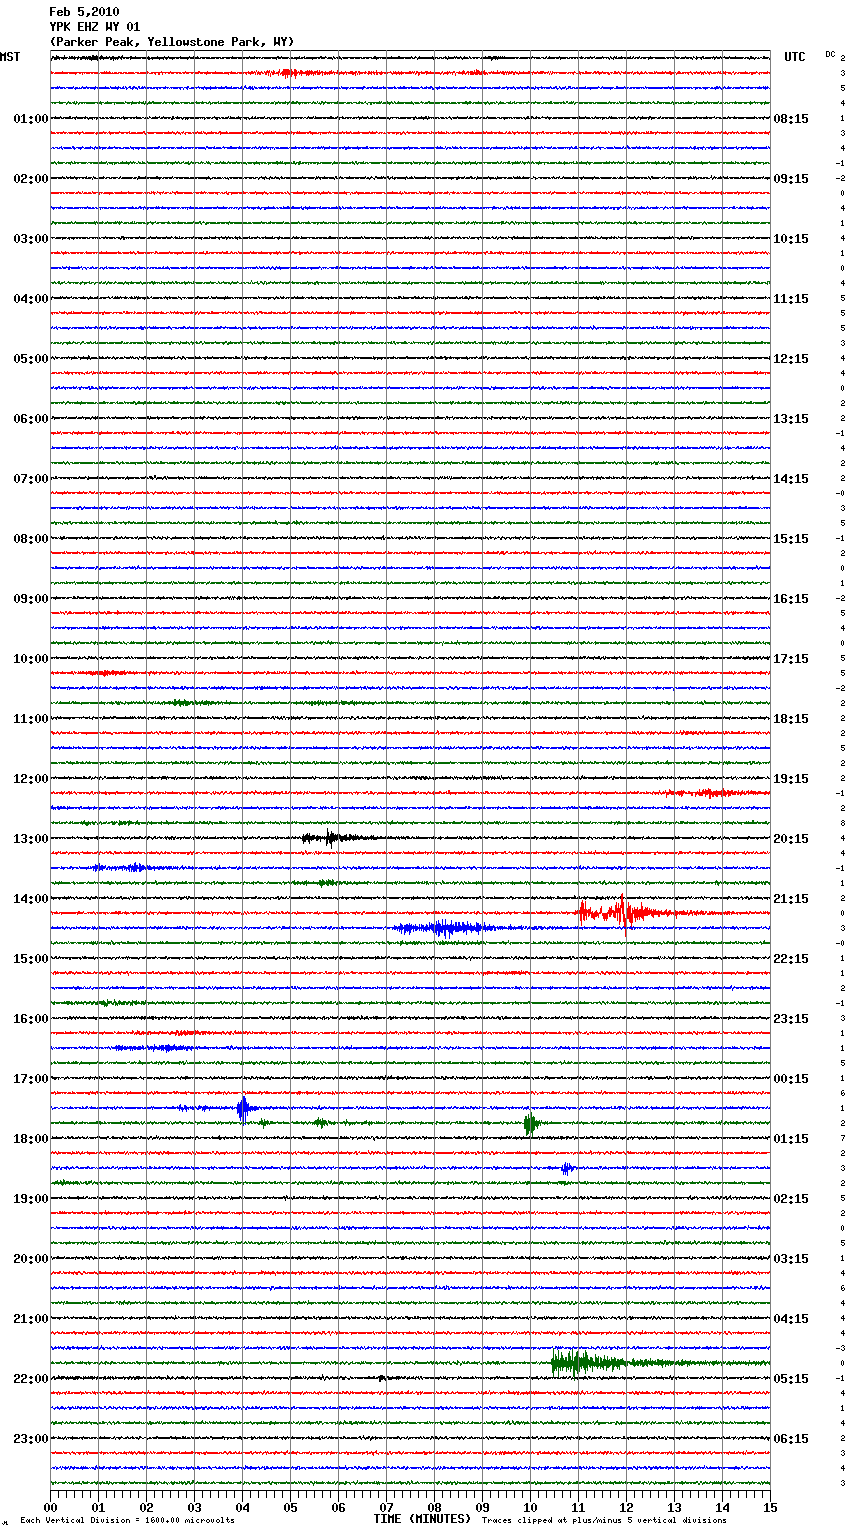This screenshot has width=850, height=1534.
Task: Click the 'TIME (MINUTES)' axis title
Action: pos(422,1519)
